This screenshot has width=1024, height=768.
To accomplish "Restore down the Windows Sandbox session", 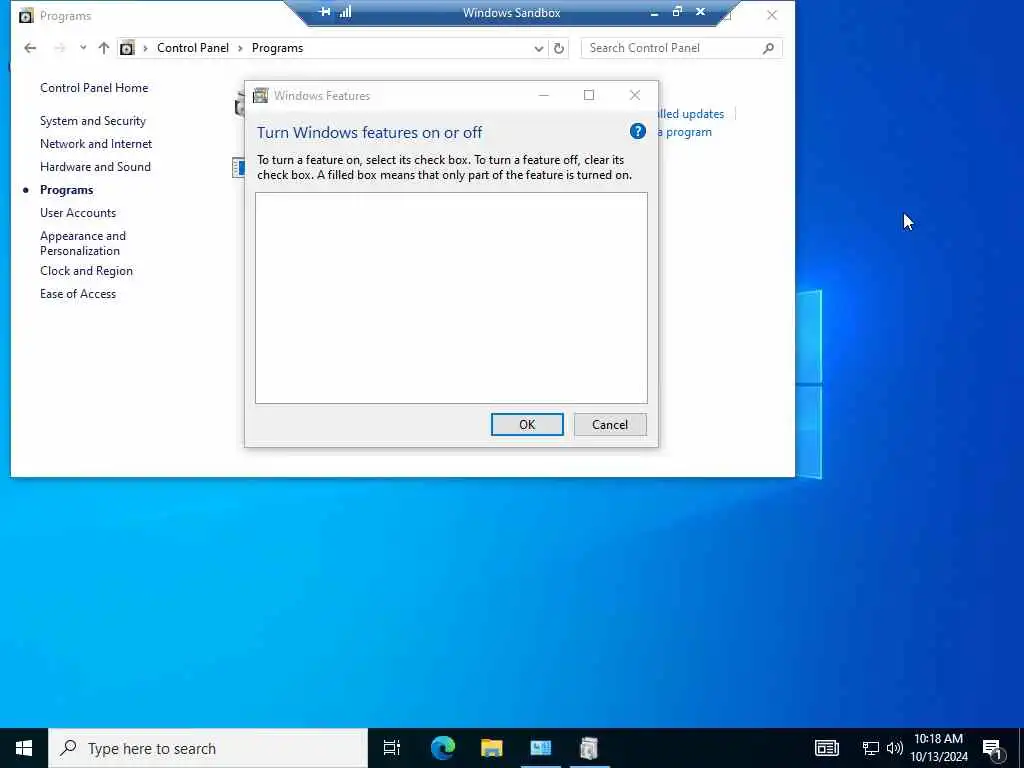I will (677, 12).
